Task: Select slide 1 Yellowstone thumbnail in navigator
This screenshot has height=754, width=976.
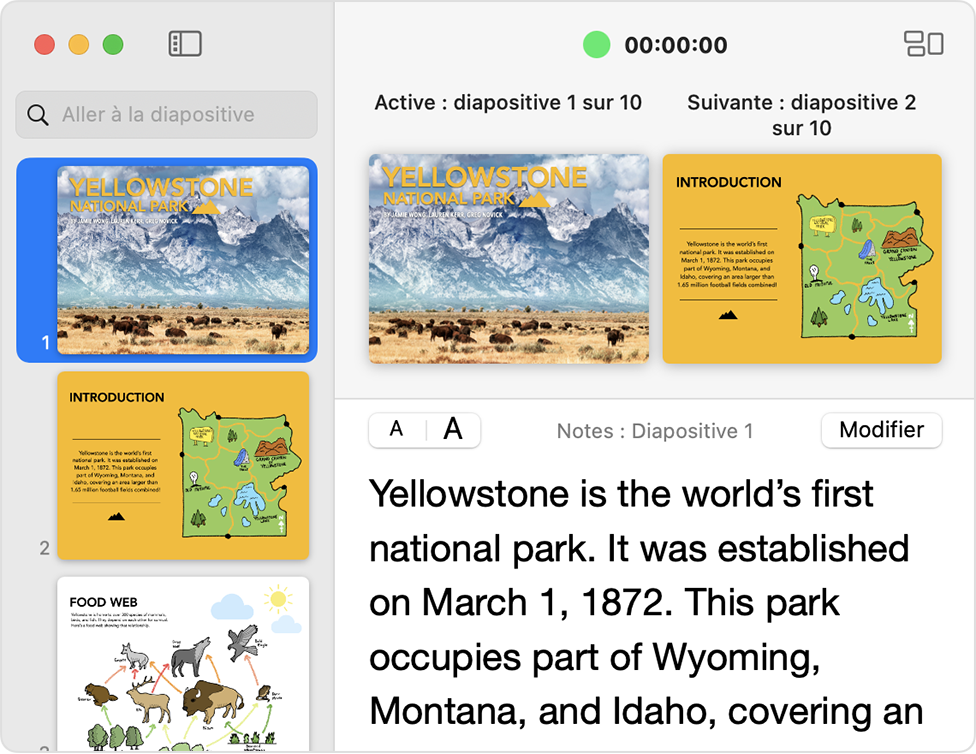Action: (x=183, y=260)
